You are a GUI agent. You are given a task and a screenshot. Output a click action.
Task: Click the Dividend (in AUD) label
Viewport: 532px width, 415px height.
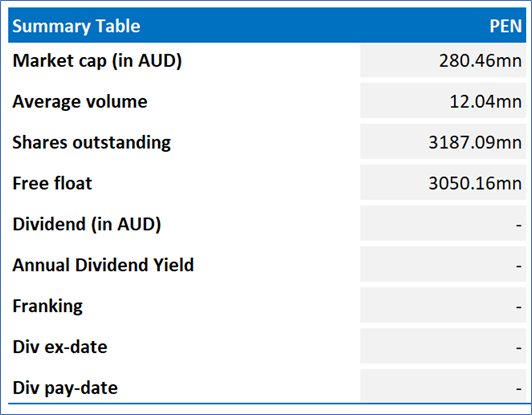coord(87,224)
